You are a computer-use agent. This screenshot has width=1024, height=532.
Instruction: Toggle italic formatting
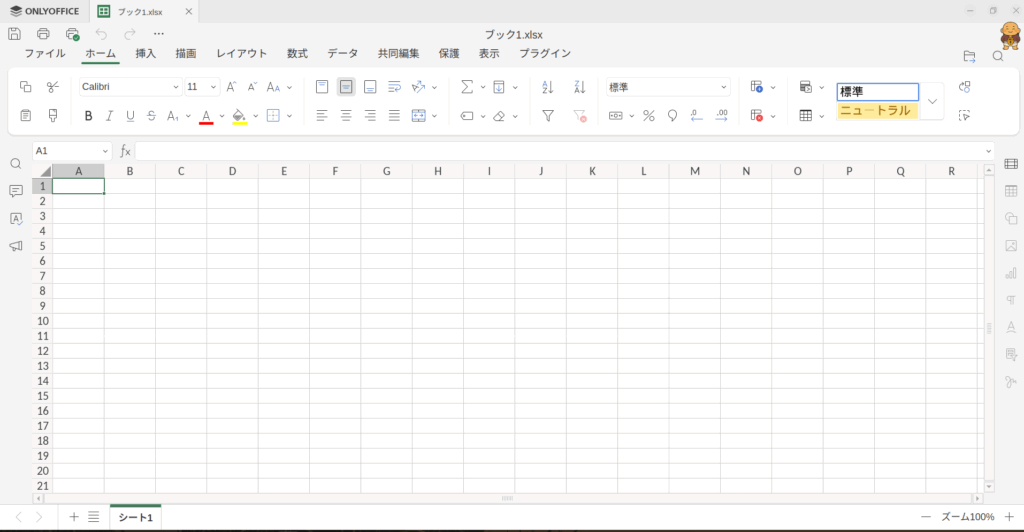pos(109,116)
